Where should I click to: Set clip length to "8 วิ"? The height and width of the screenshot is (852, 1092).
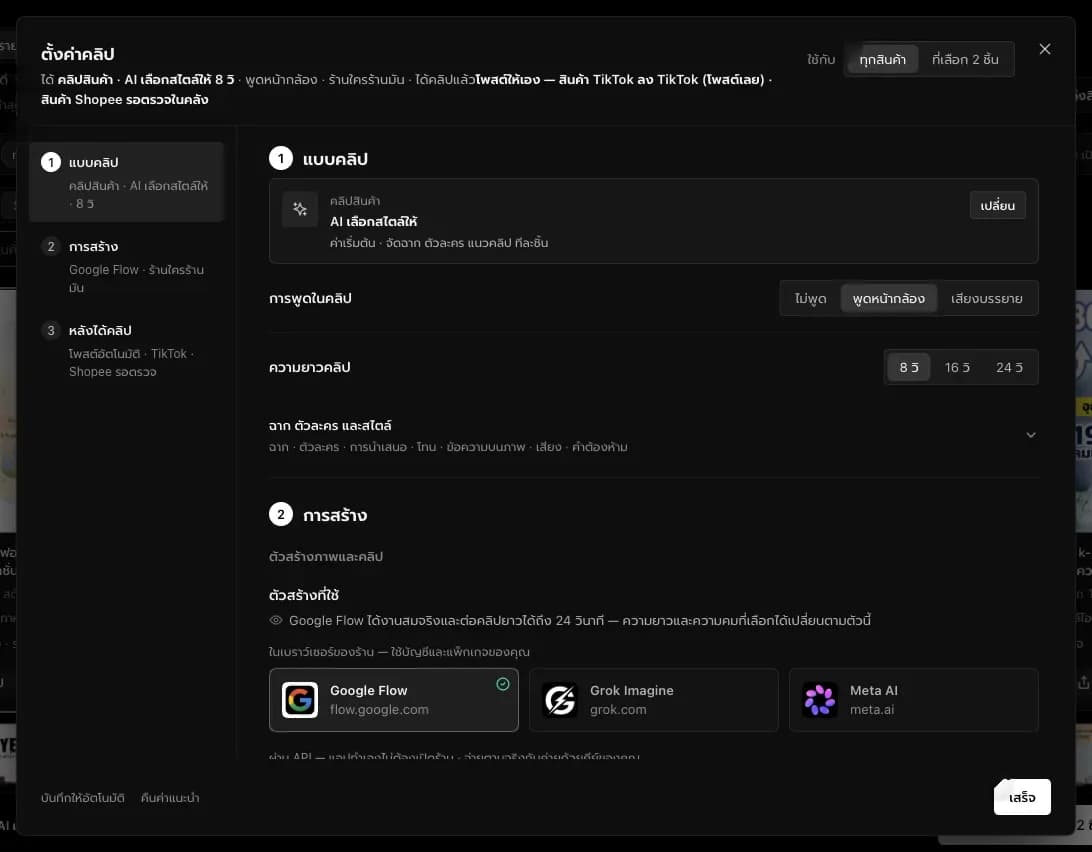[909, 367]
